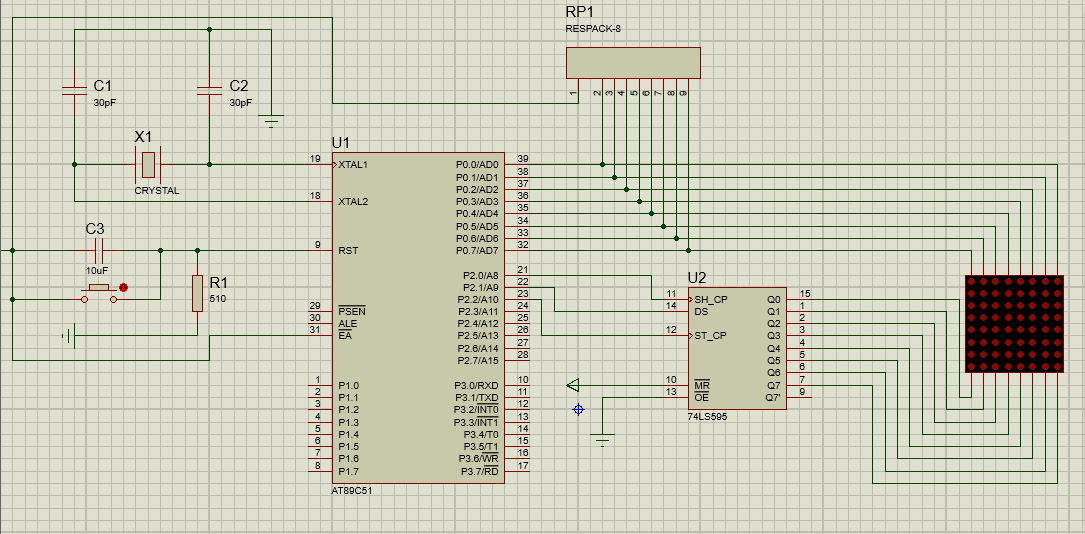Screen dimensions: 1085x534
Task: Click the U1 reference label
Action: click(x=341, y=143)
